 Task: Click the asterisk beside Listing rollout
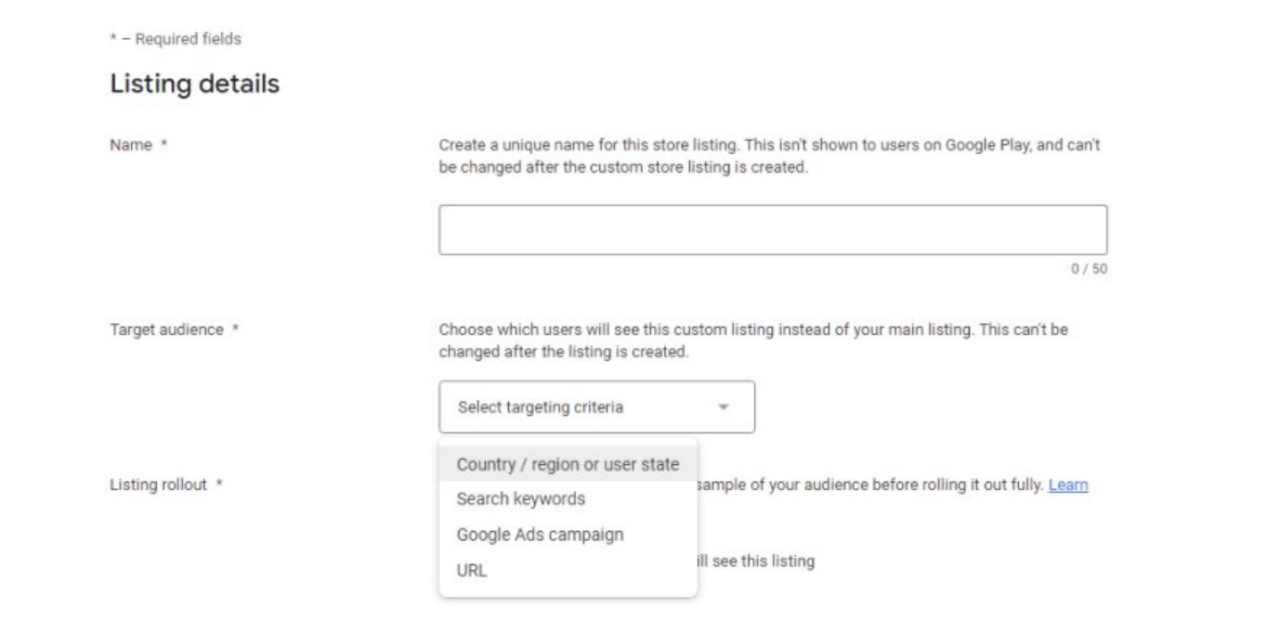(x=219, y=485)
